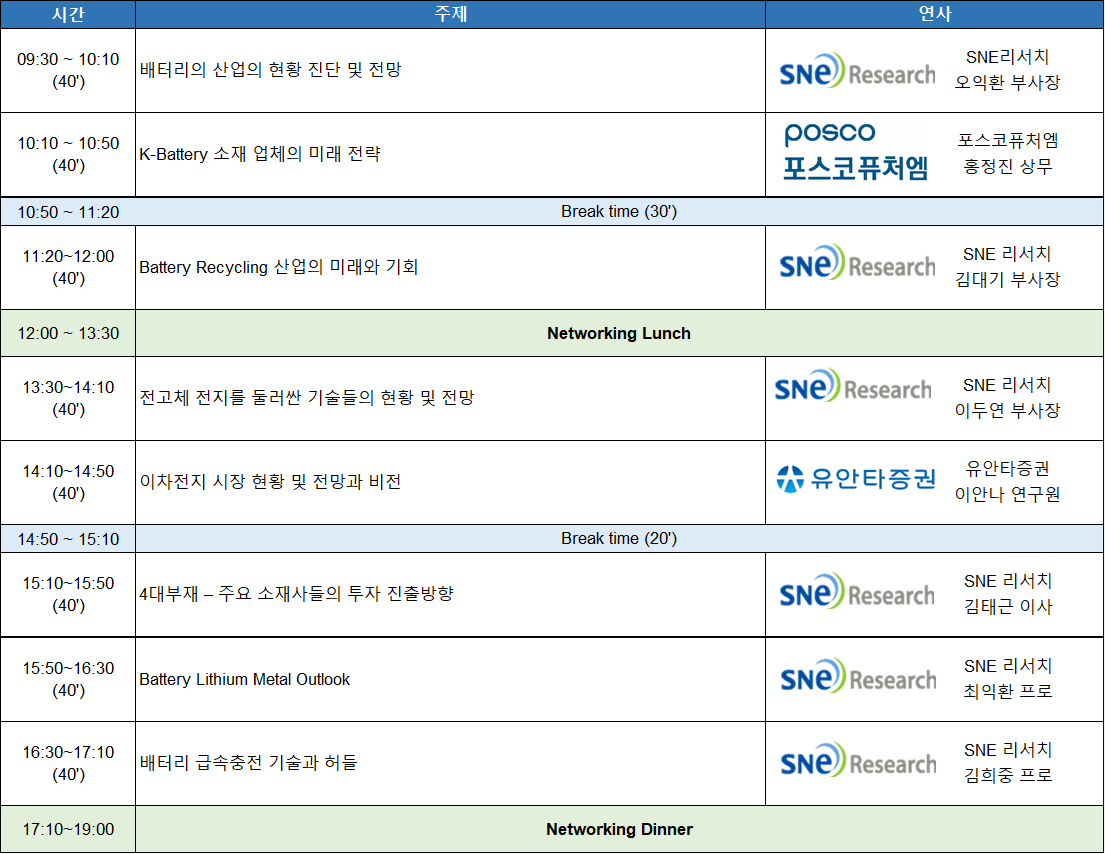Click speaker name 이안나 연구원
The height and width of the screenshot is (854, 1105).
[1007, 495]
